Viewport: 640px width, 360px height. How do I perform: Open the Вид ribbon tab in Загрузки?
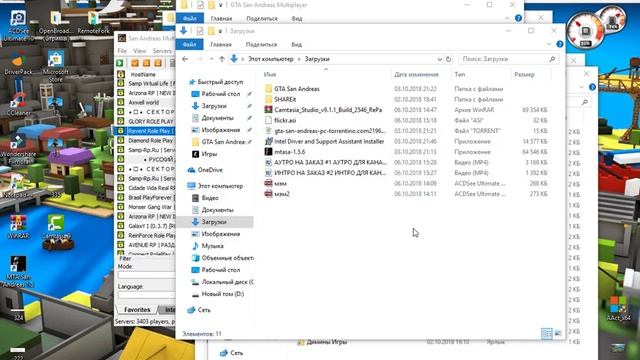click(x=297, y=44)
